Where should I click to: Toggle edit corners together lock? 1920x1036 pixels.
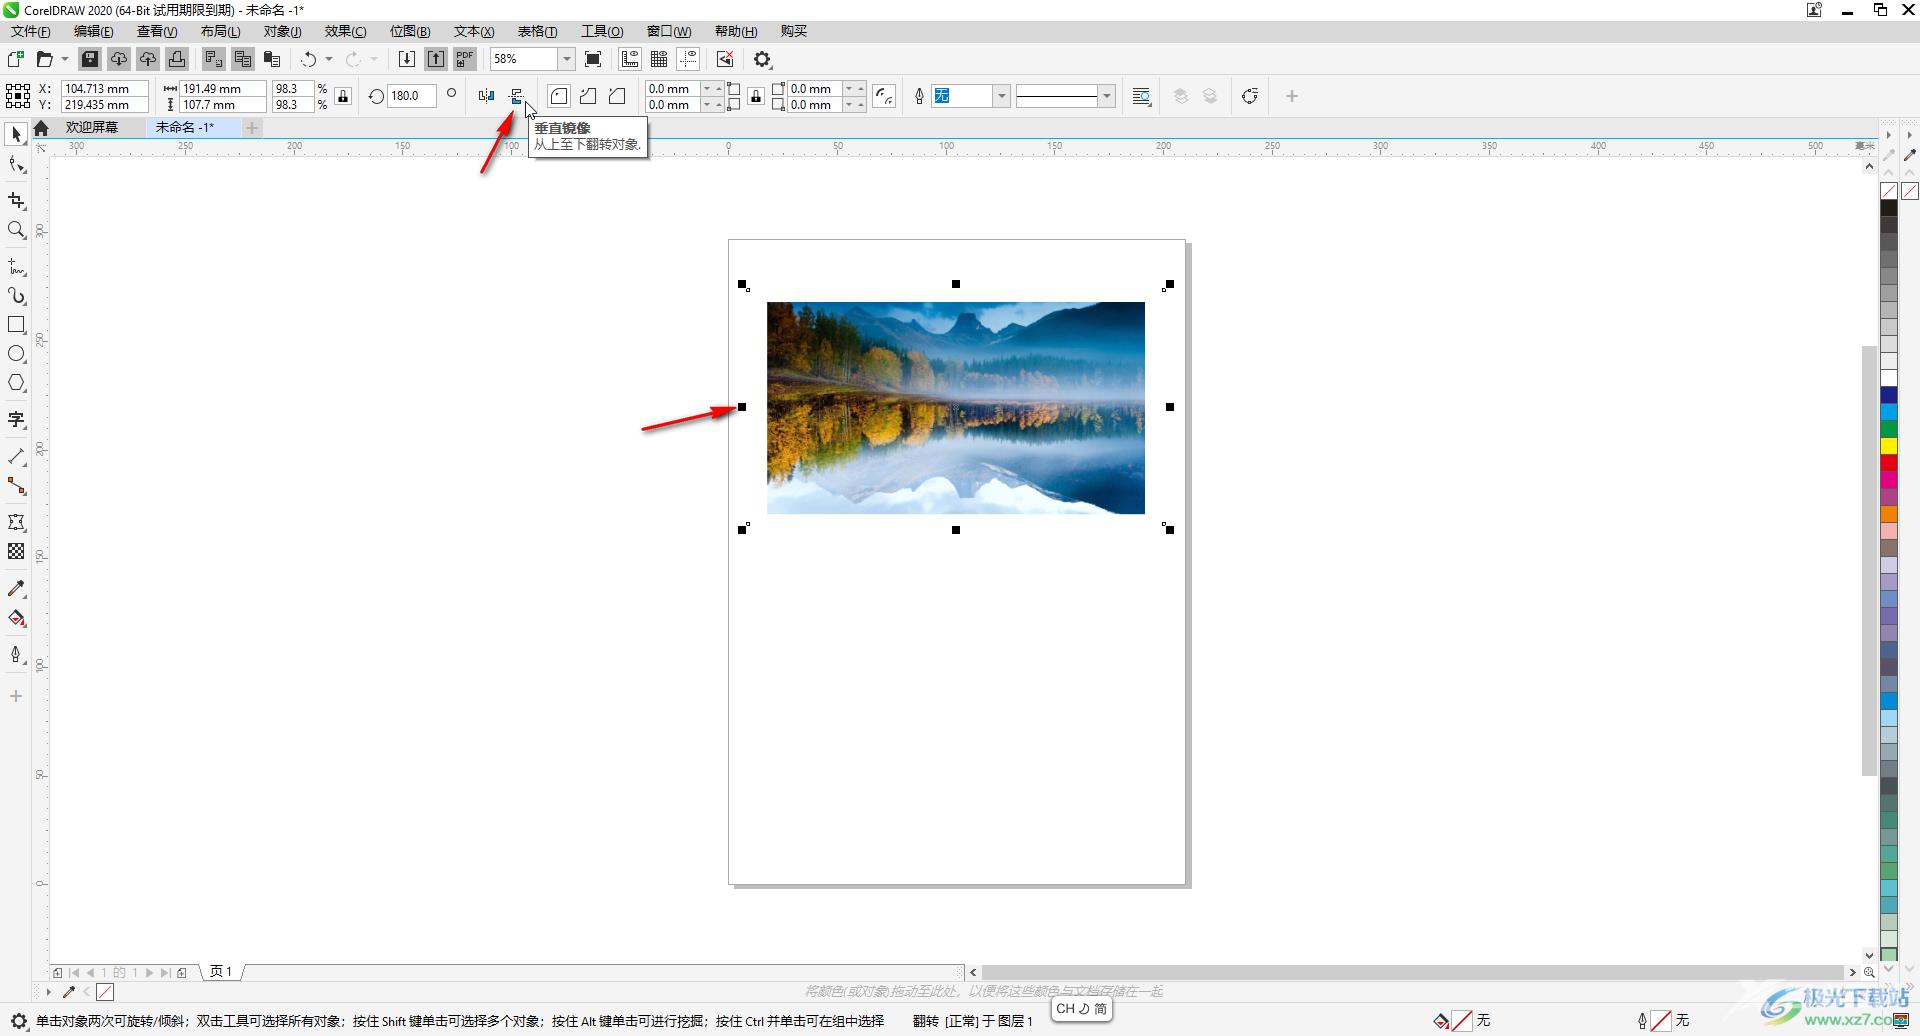tap(756, 96)
